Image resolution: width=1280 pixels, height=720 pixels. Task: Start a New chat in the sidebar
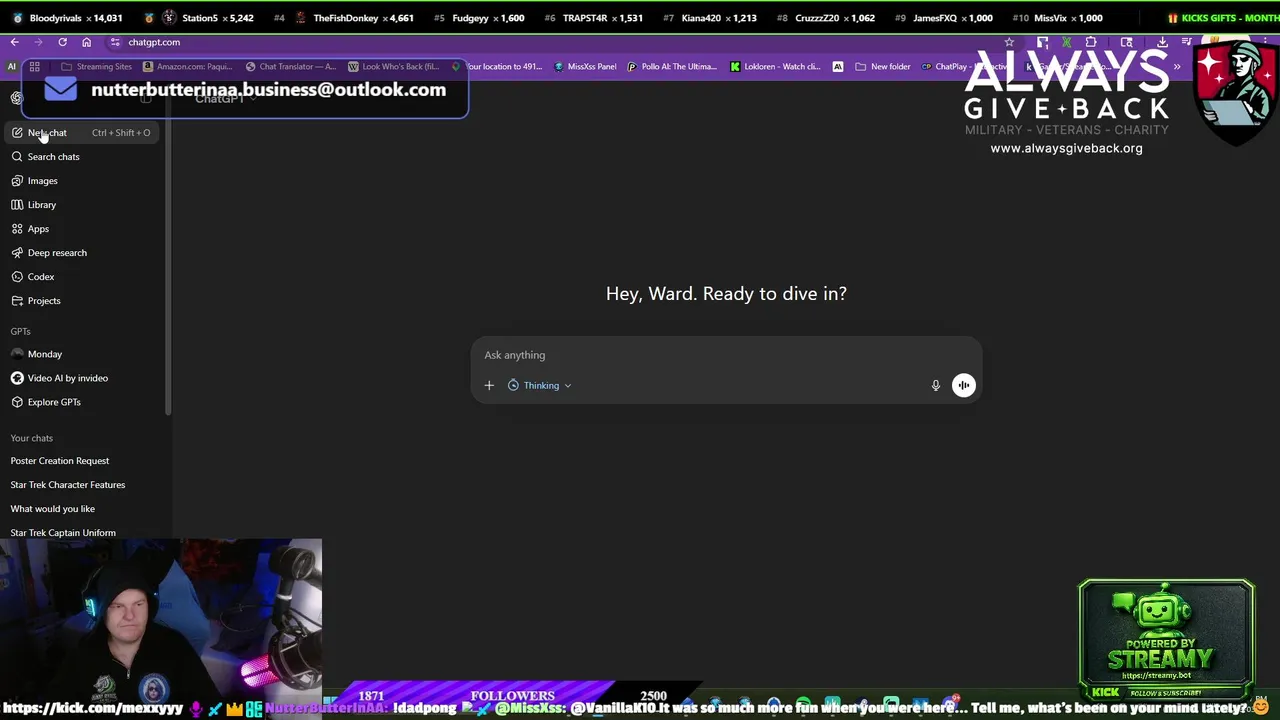(82, 133)
